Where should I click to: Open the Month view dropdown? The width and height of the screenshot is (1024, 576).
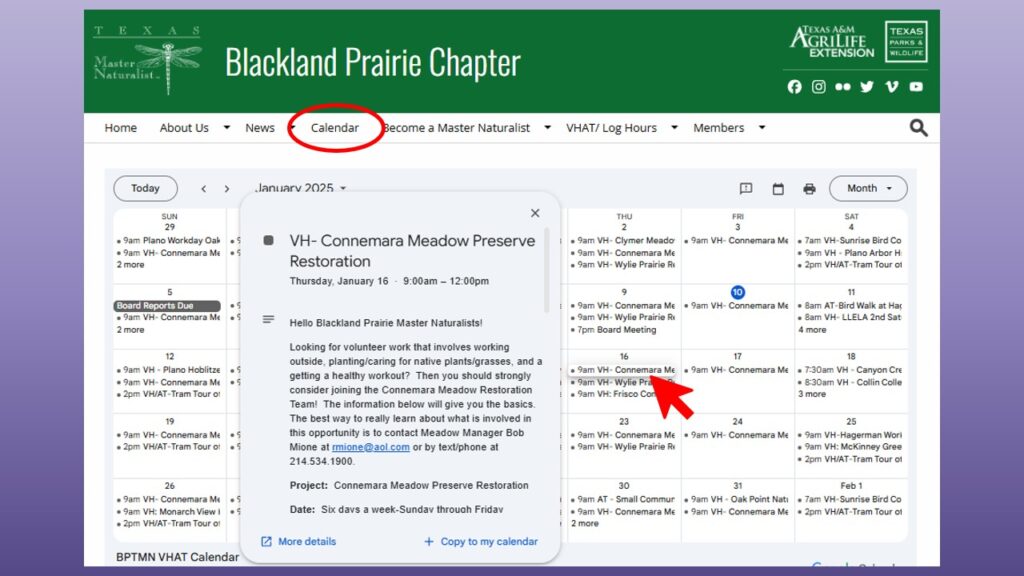(868, 188)
